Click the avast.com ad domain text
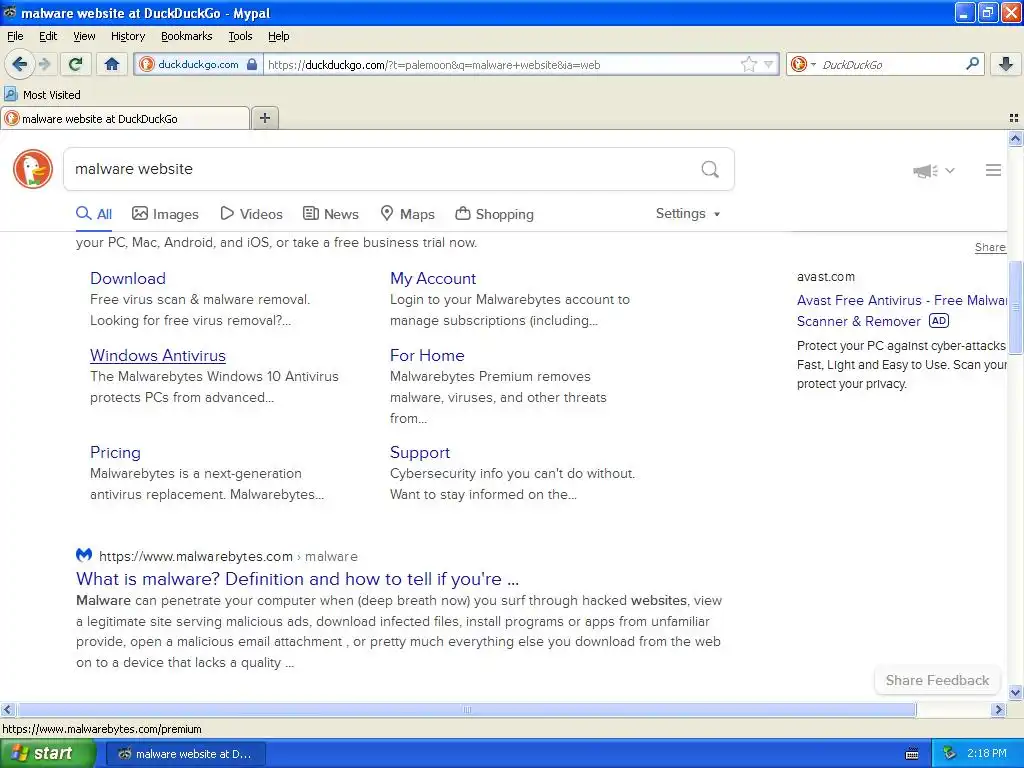 tap(825, 277)
